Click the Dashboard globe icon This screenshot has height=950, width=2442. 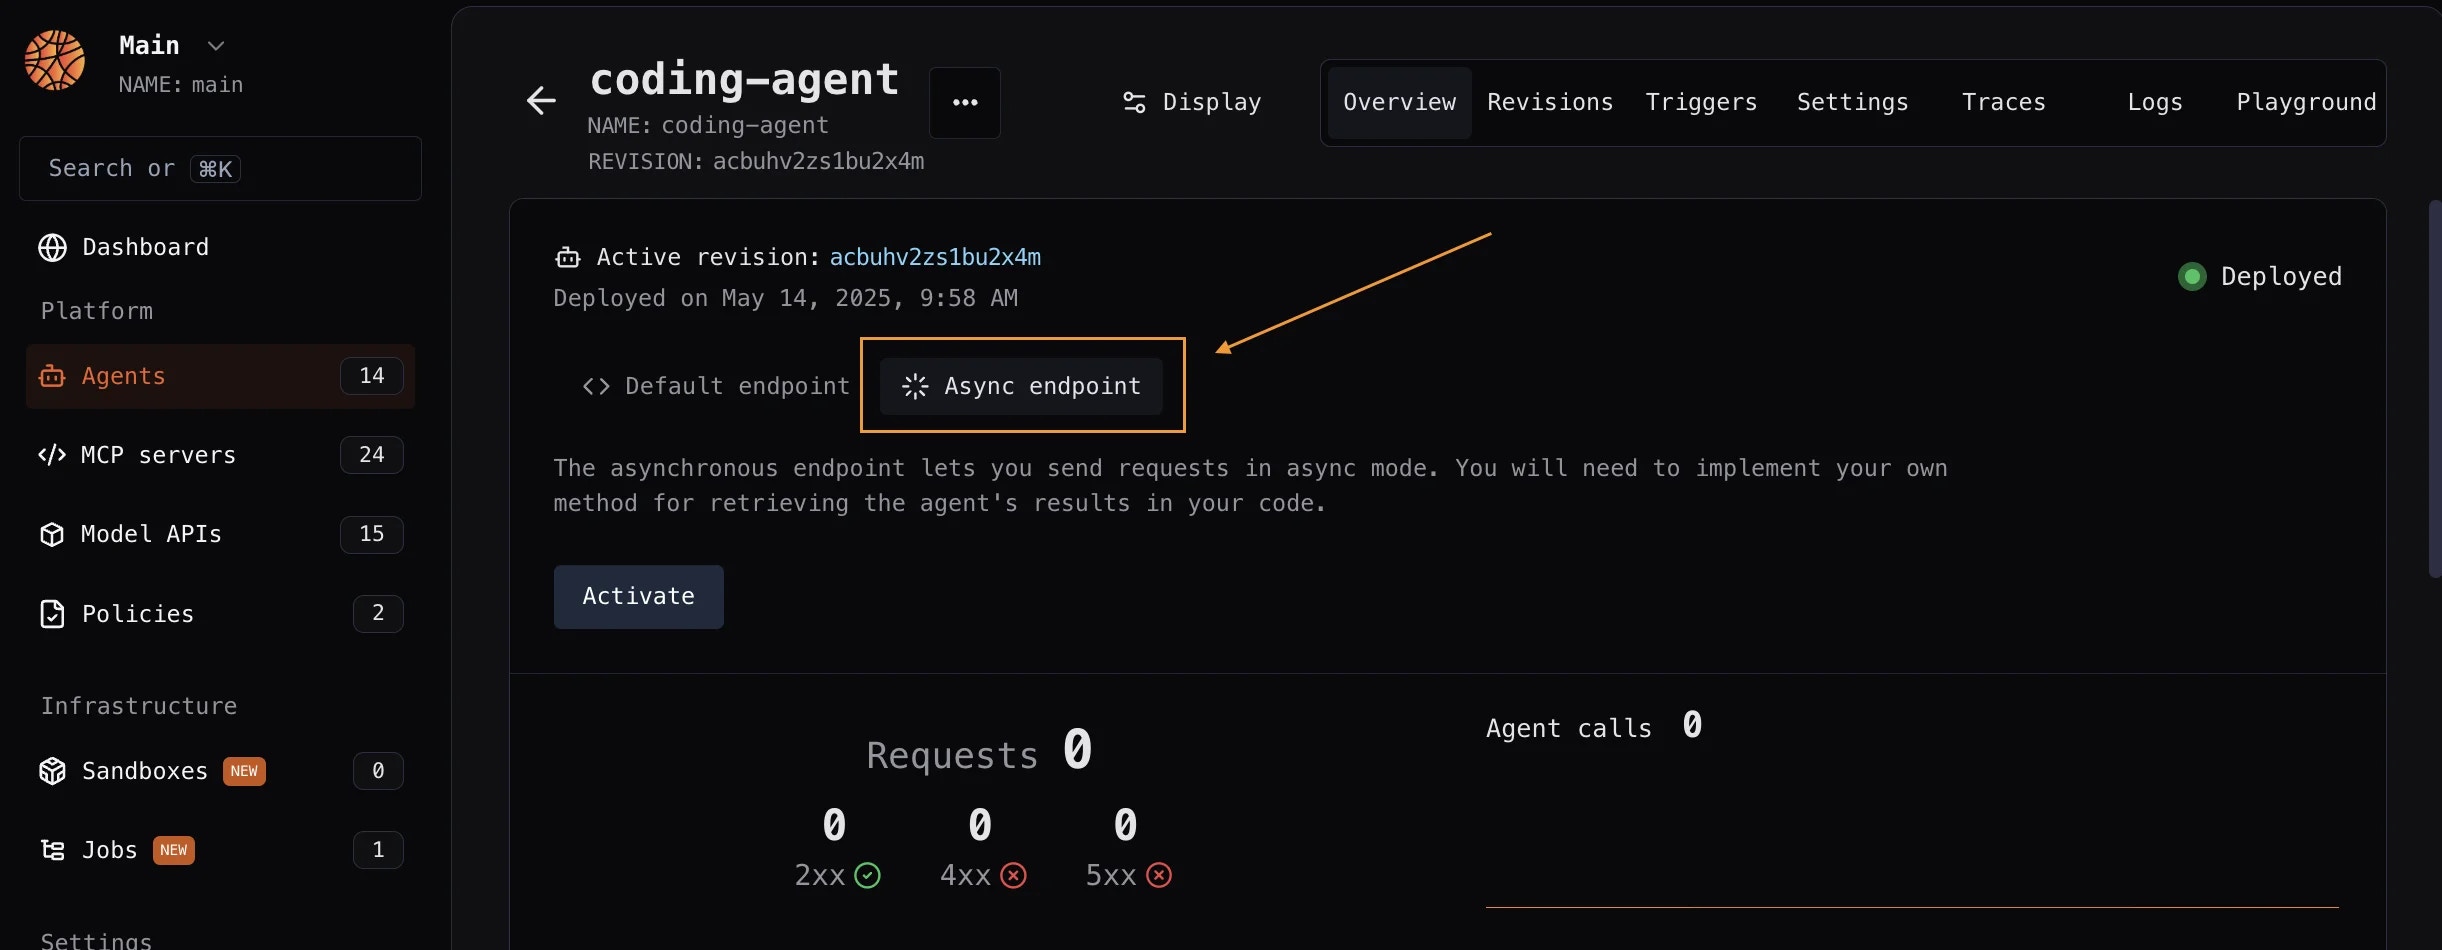[x=52, y=247]
